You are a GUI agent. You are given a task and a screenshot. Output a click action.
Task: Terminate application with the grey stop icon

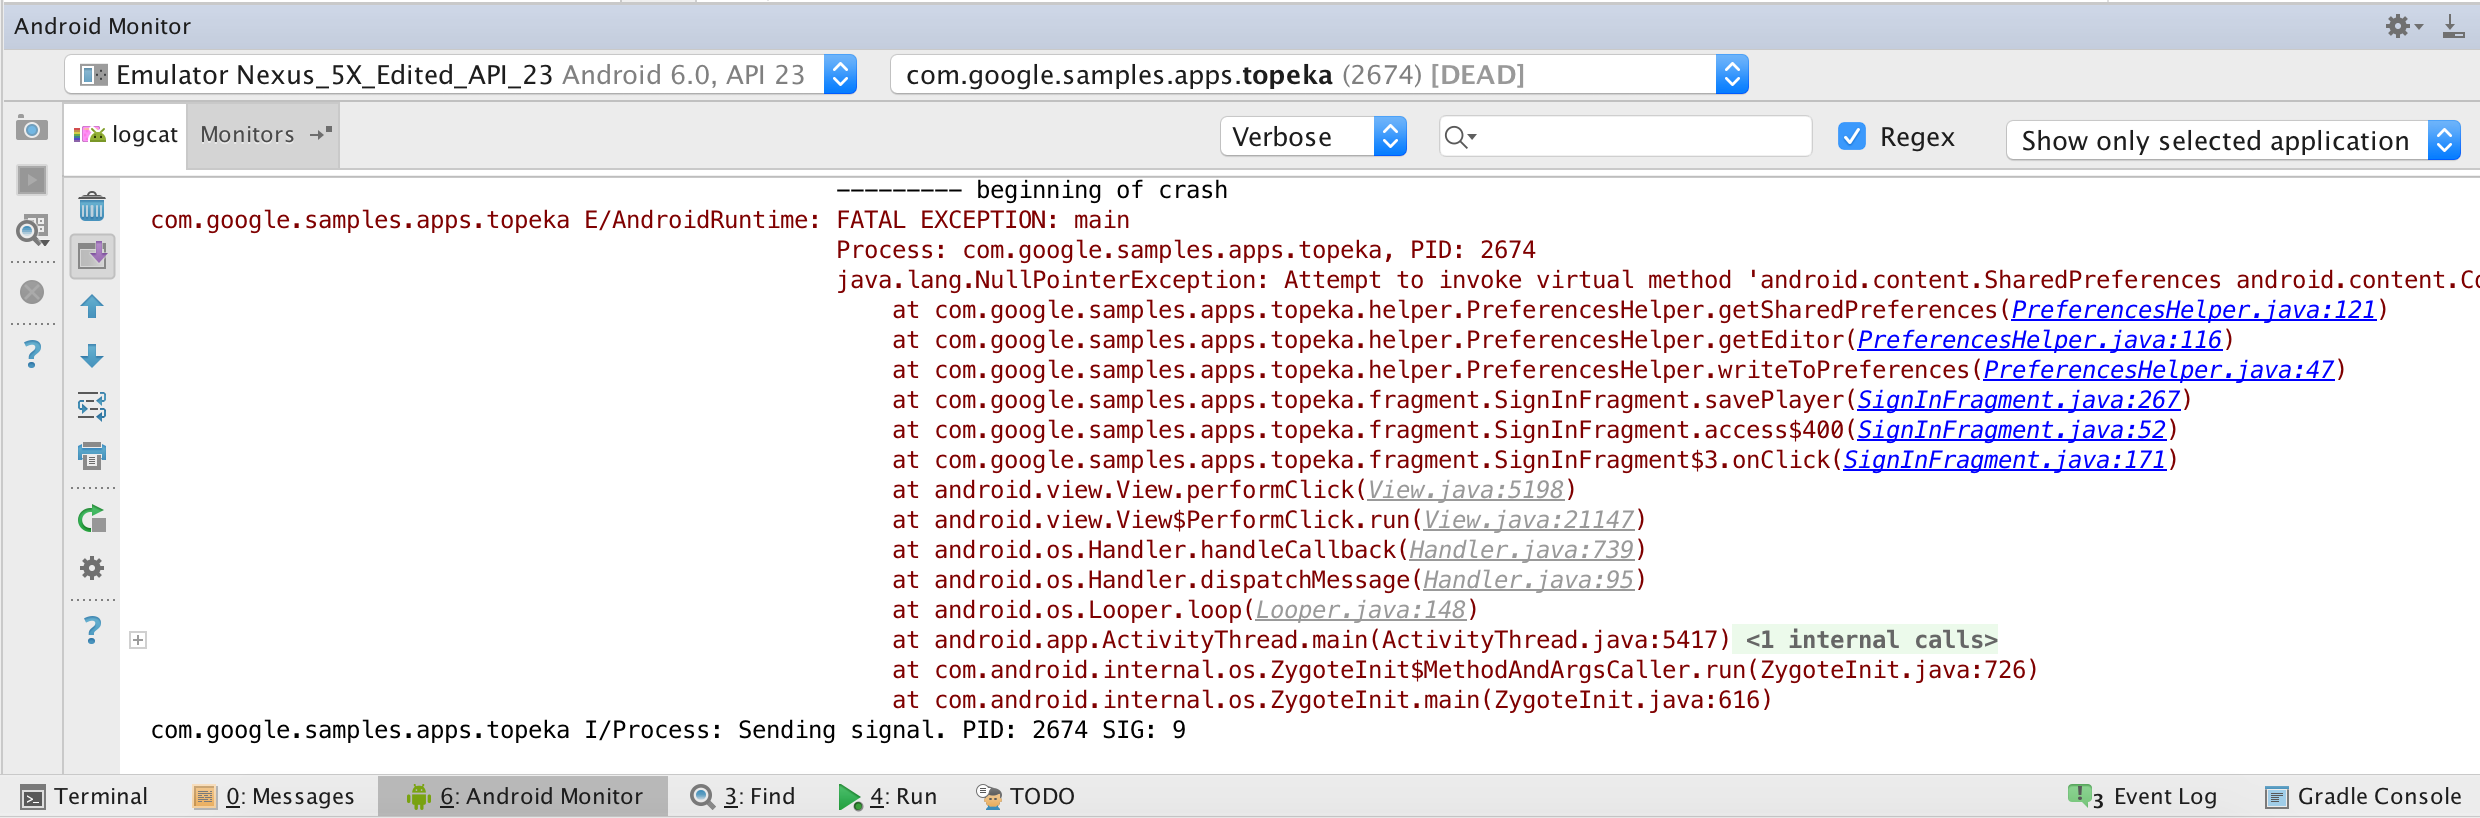(32, 292)
